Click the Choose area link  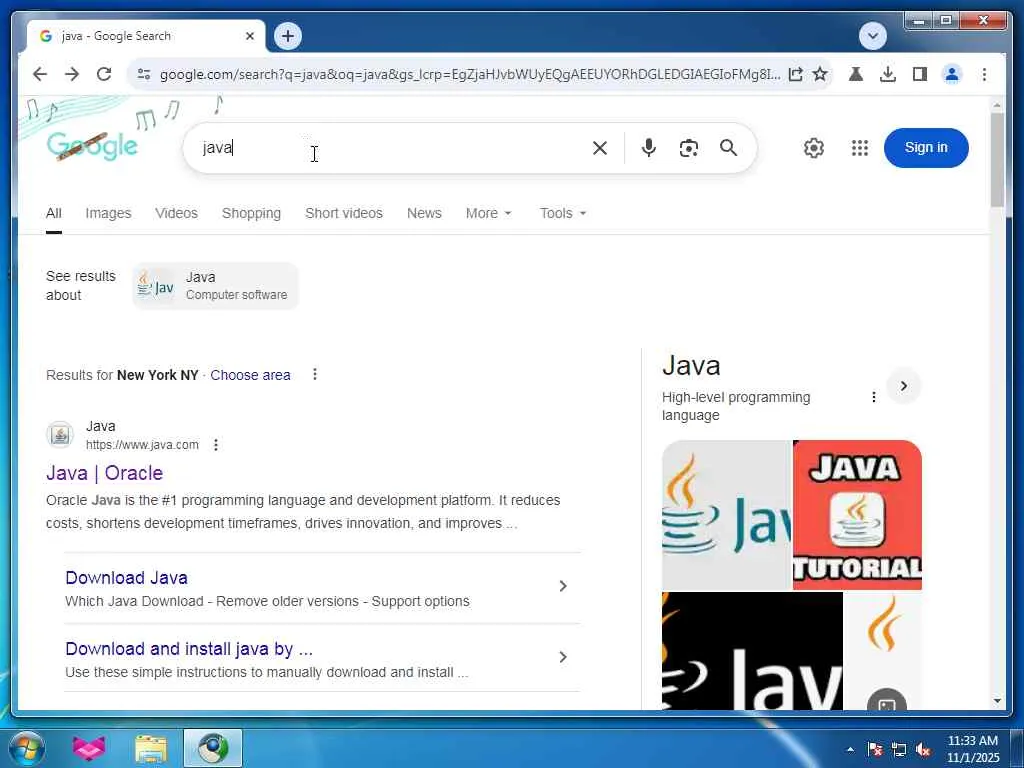[x=250, y=375]
